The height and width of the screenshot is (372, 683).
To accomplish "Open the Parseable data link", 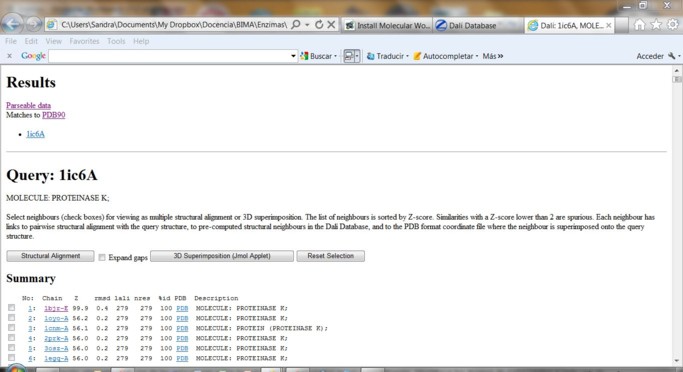I will click(x=28, y=105).
